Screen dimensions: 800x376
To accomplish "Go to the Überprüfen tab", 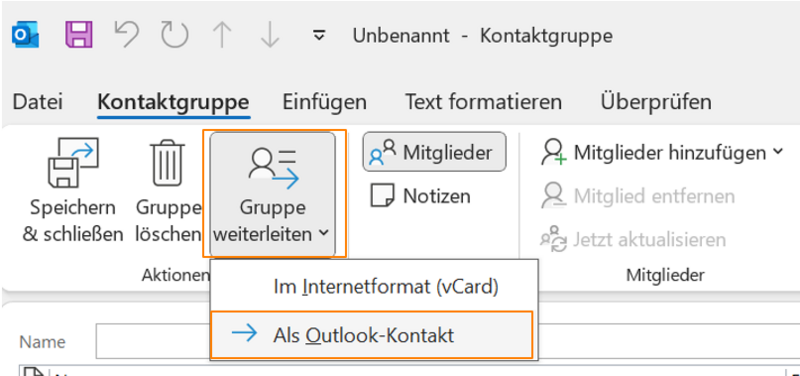I will click(656, 102).
